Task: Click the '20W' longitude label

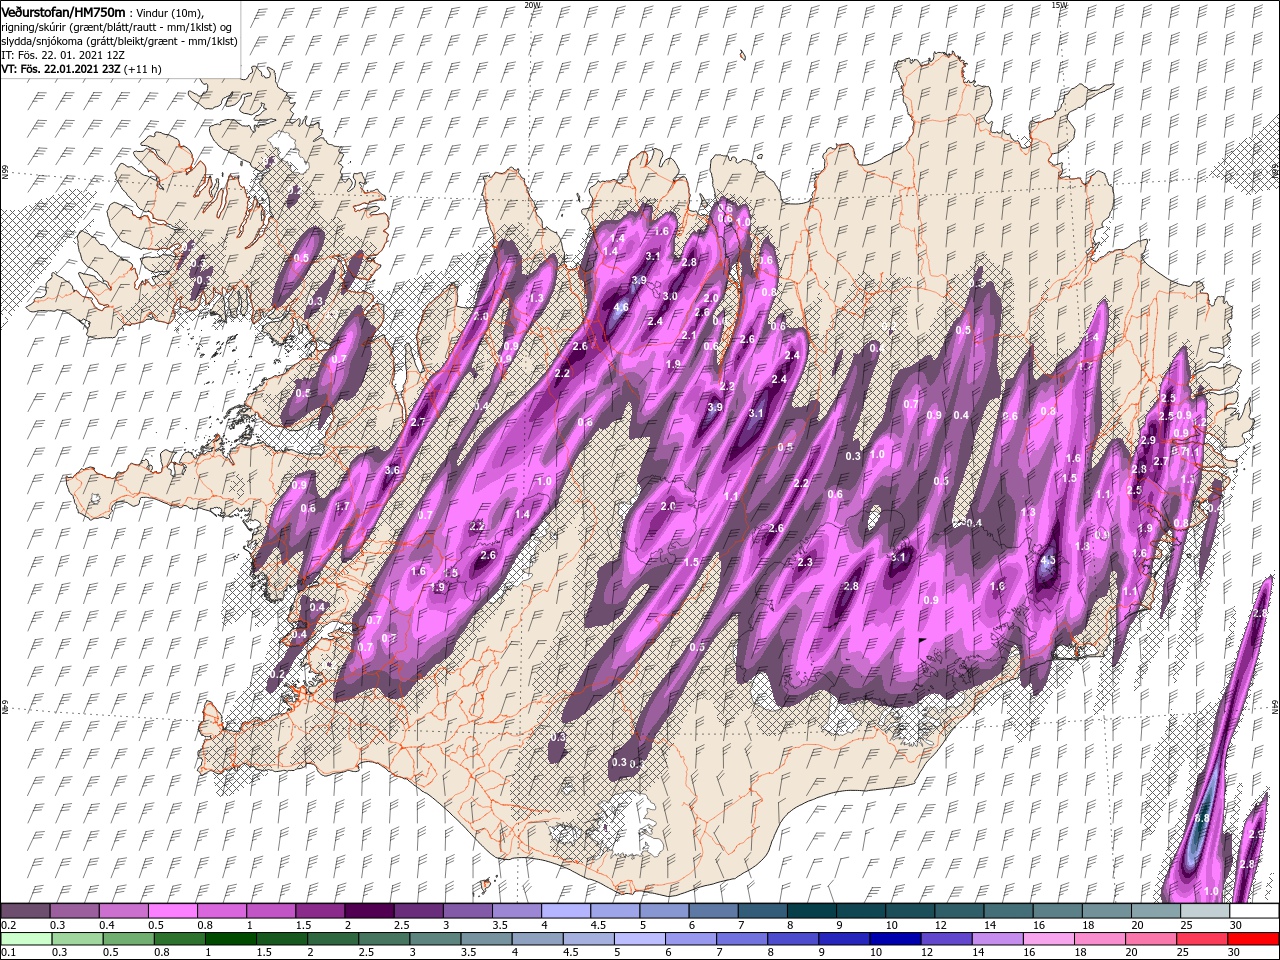Action: pyautogui.click(x=532, y=5)
